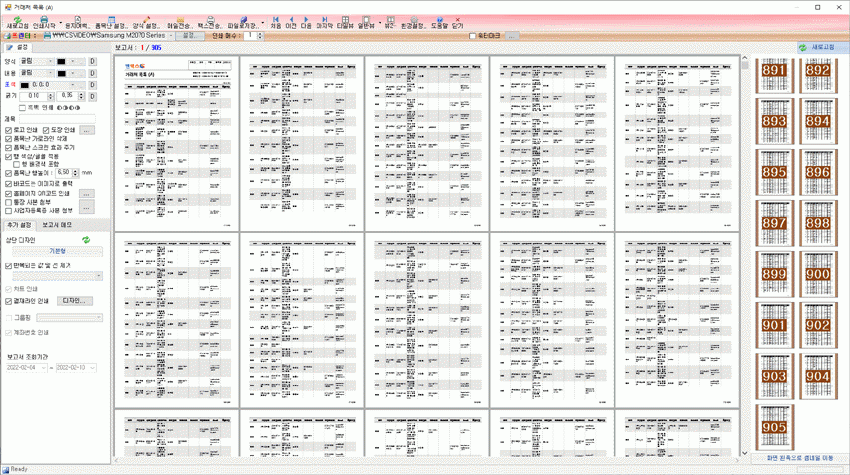Screen dimensions: 850x475
Task: Start printing with 인쇄시작 icon
Action: click(43, 23)
